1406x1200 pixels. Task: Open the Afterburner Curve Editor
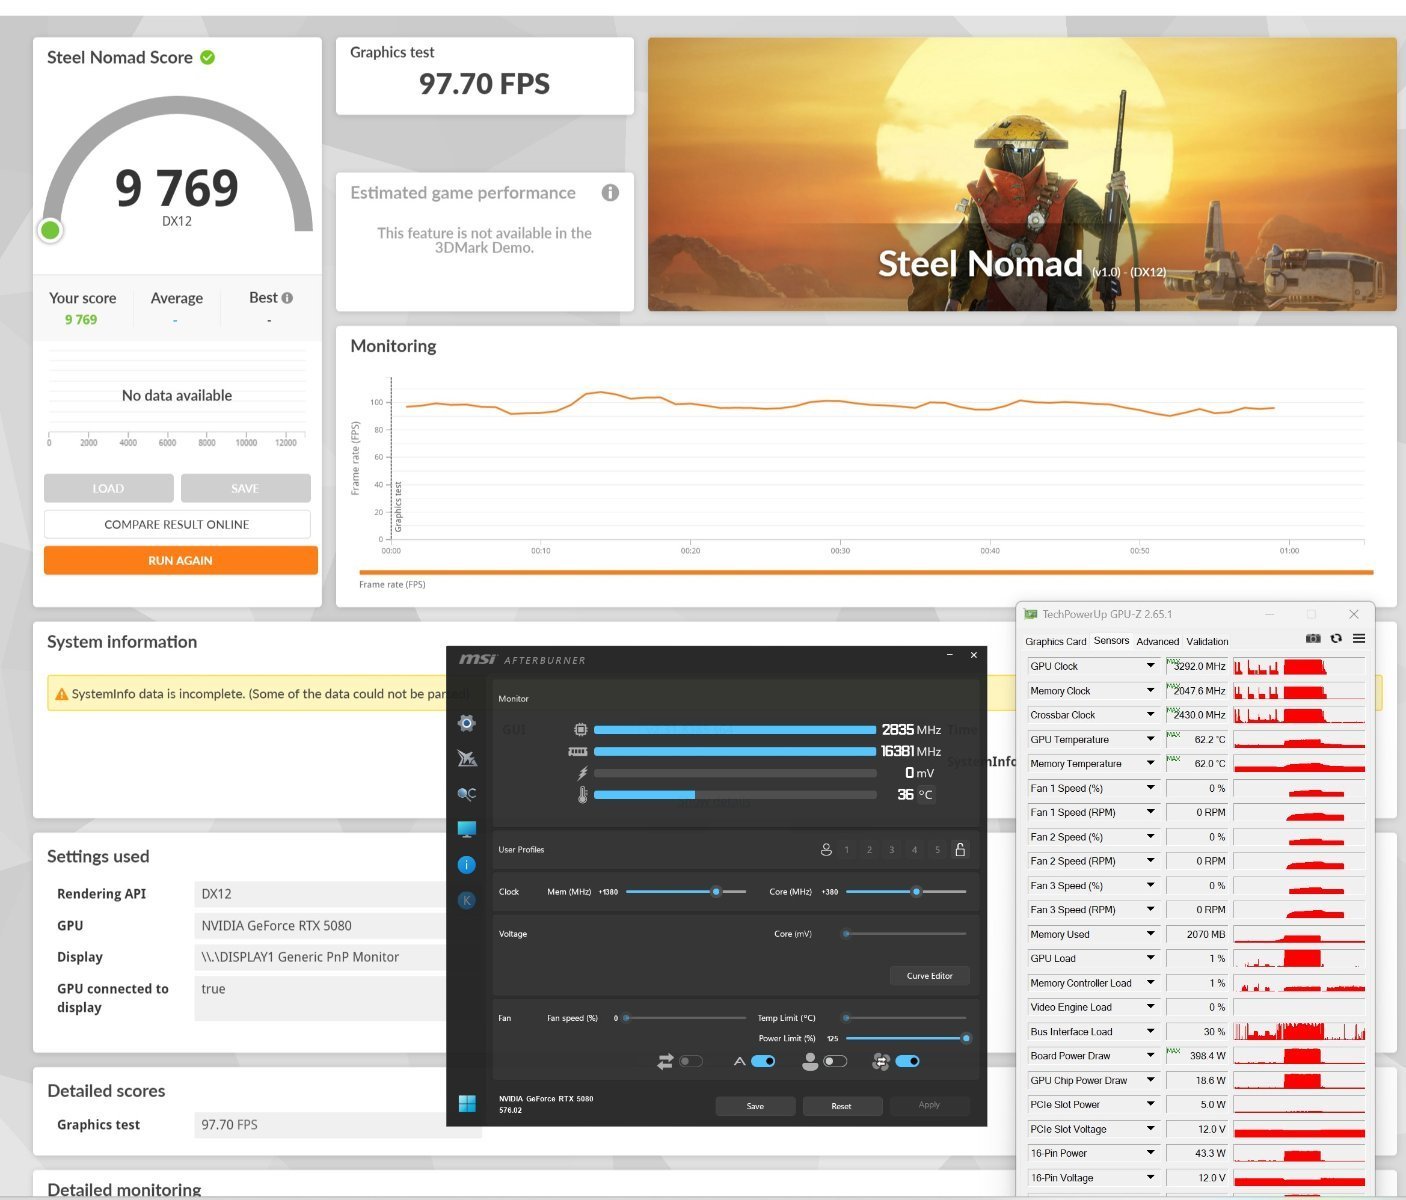(930, 976)
